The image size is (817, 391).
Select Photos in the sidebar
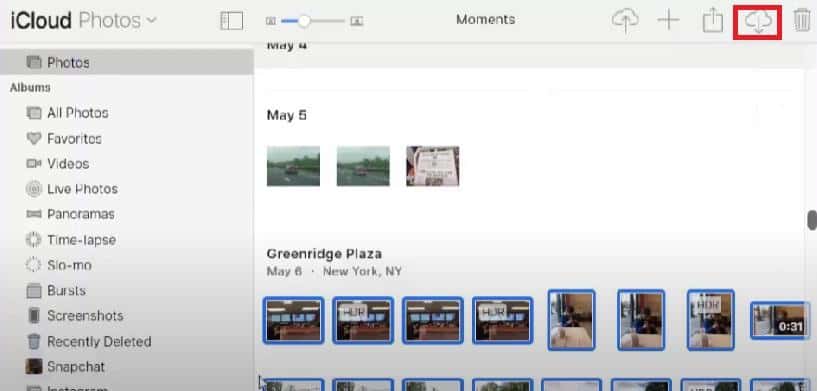pos(127,63)
